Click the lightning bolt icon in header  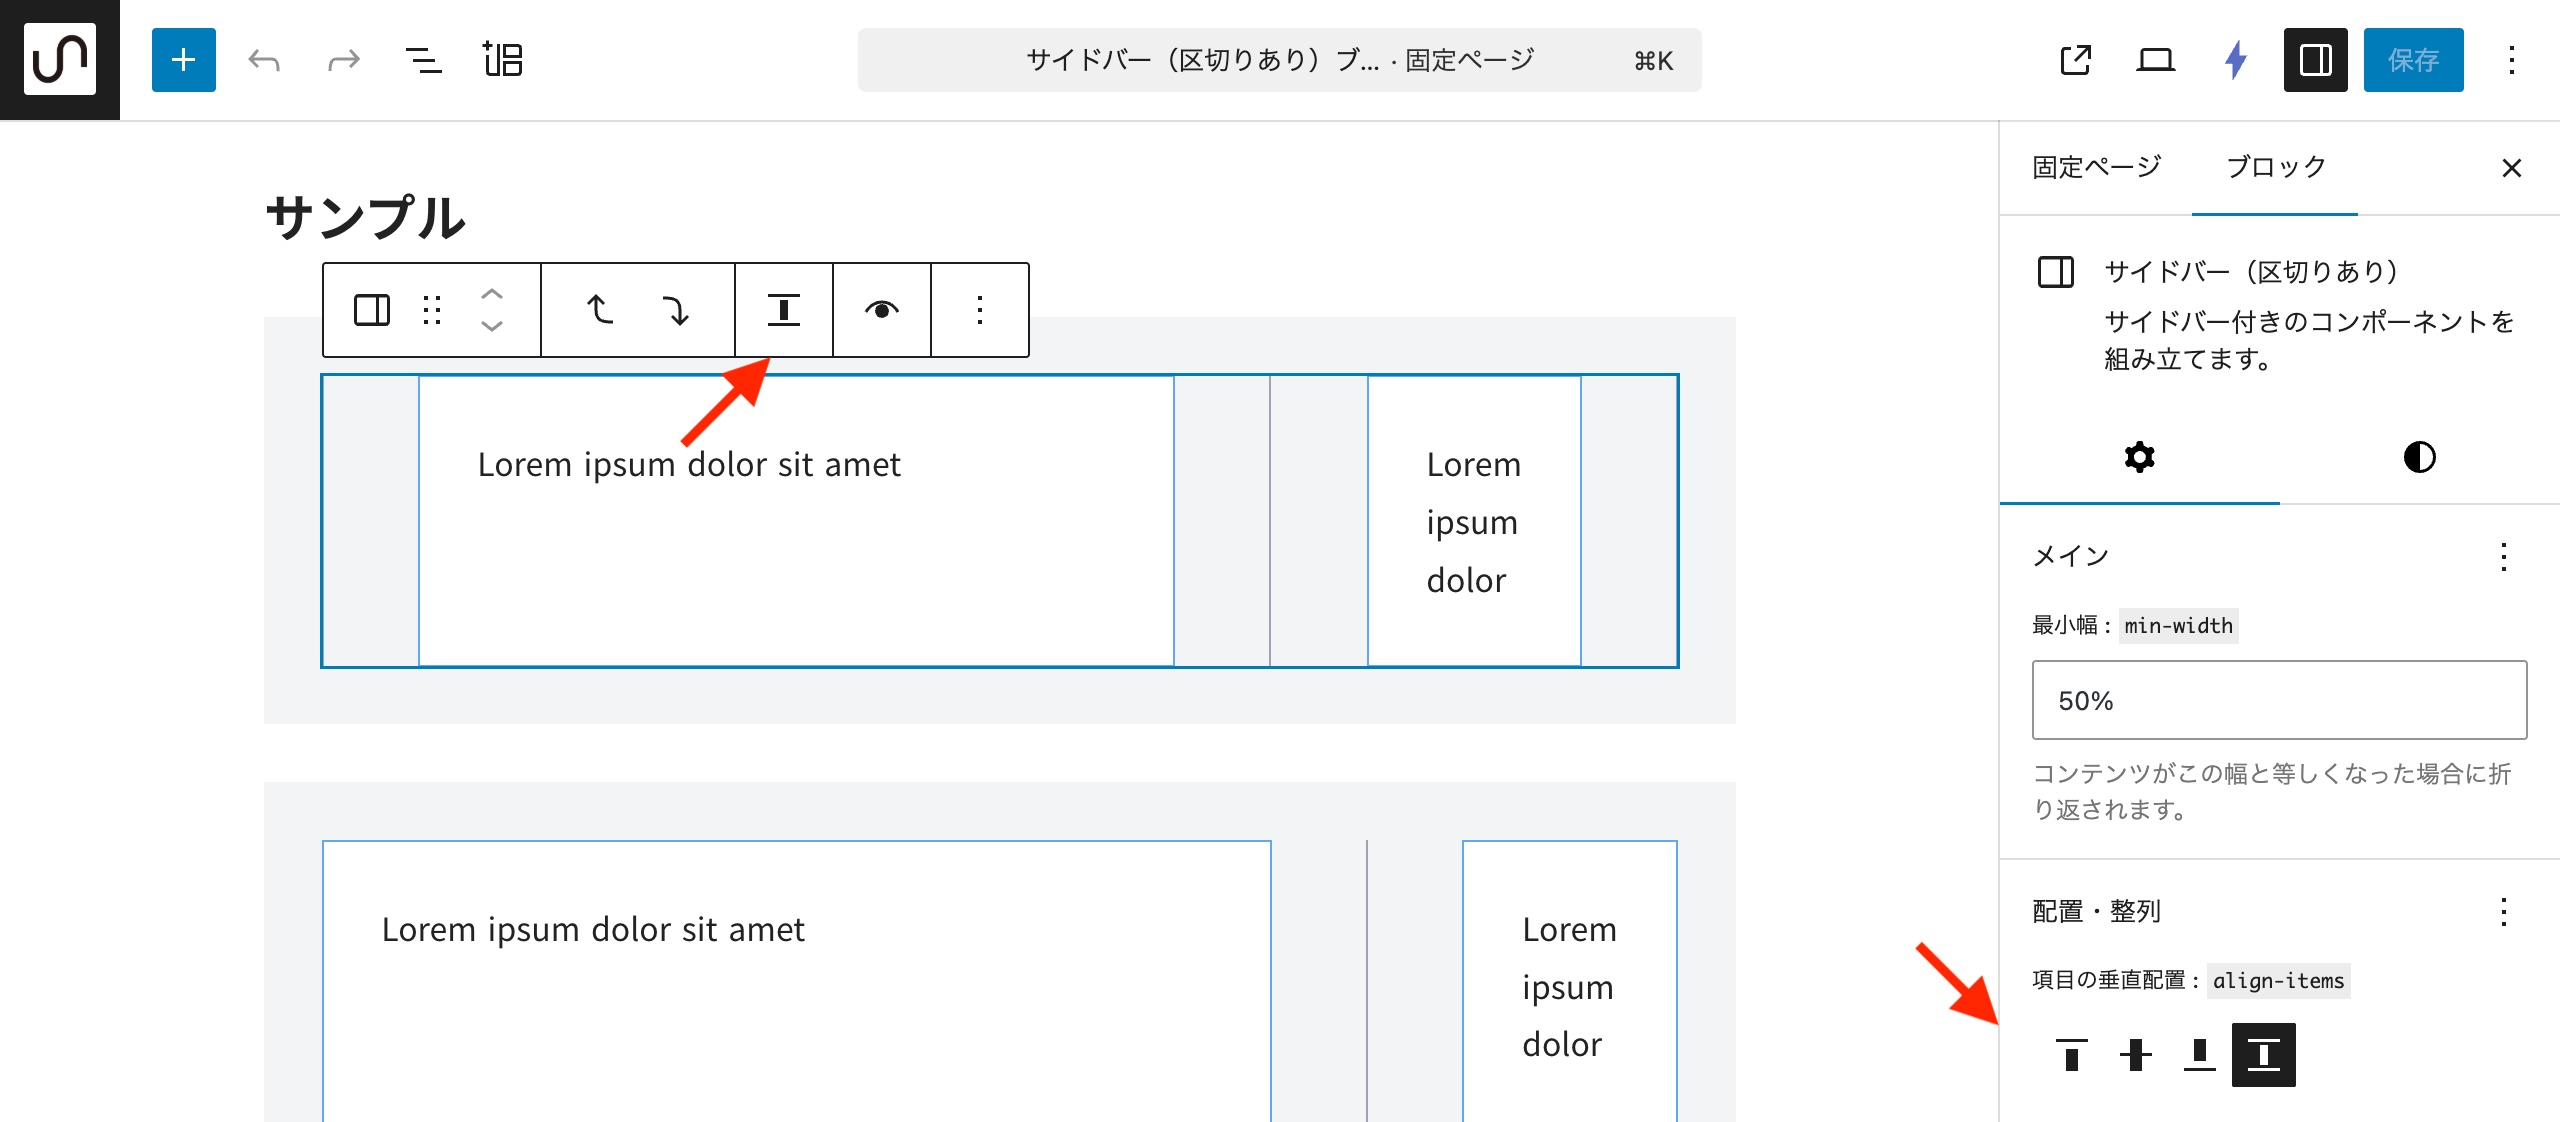[x=2236, y=60]
